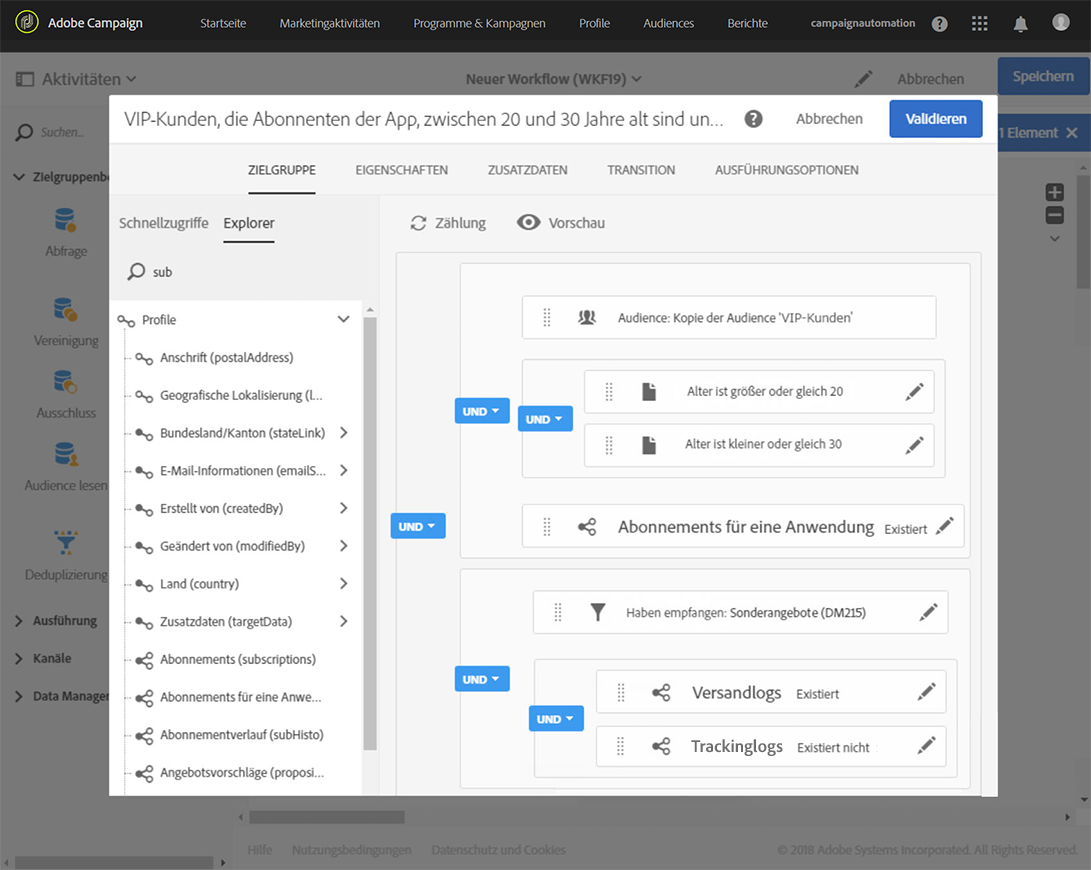The height and width of the screenshot is (870, 1091).
Task: Click the Vereinigung activity icon
Action: (65, 309)
